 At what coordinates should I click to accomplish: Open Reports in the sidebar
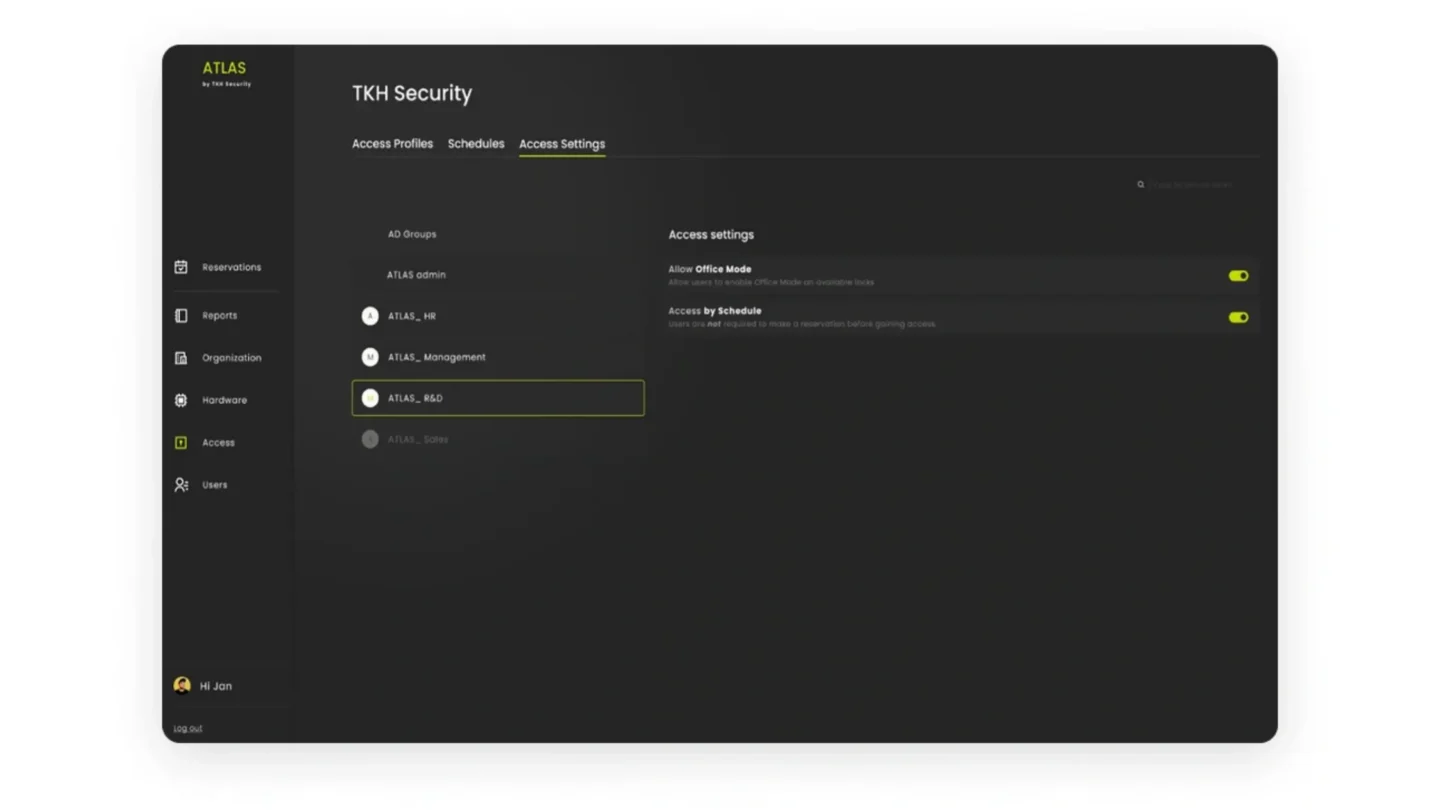pos(219,315)
